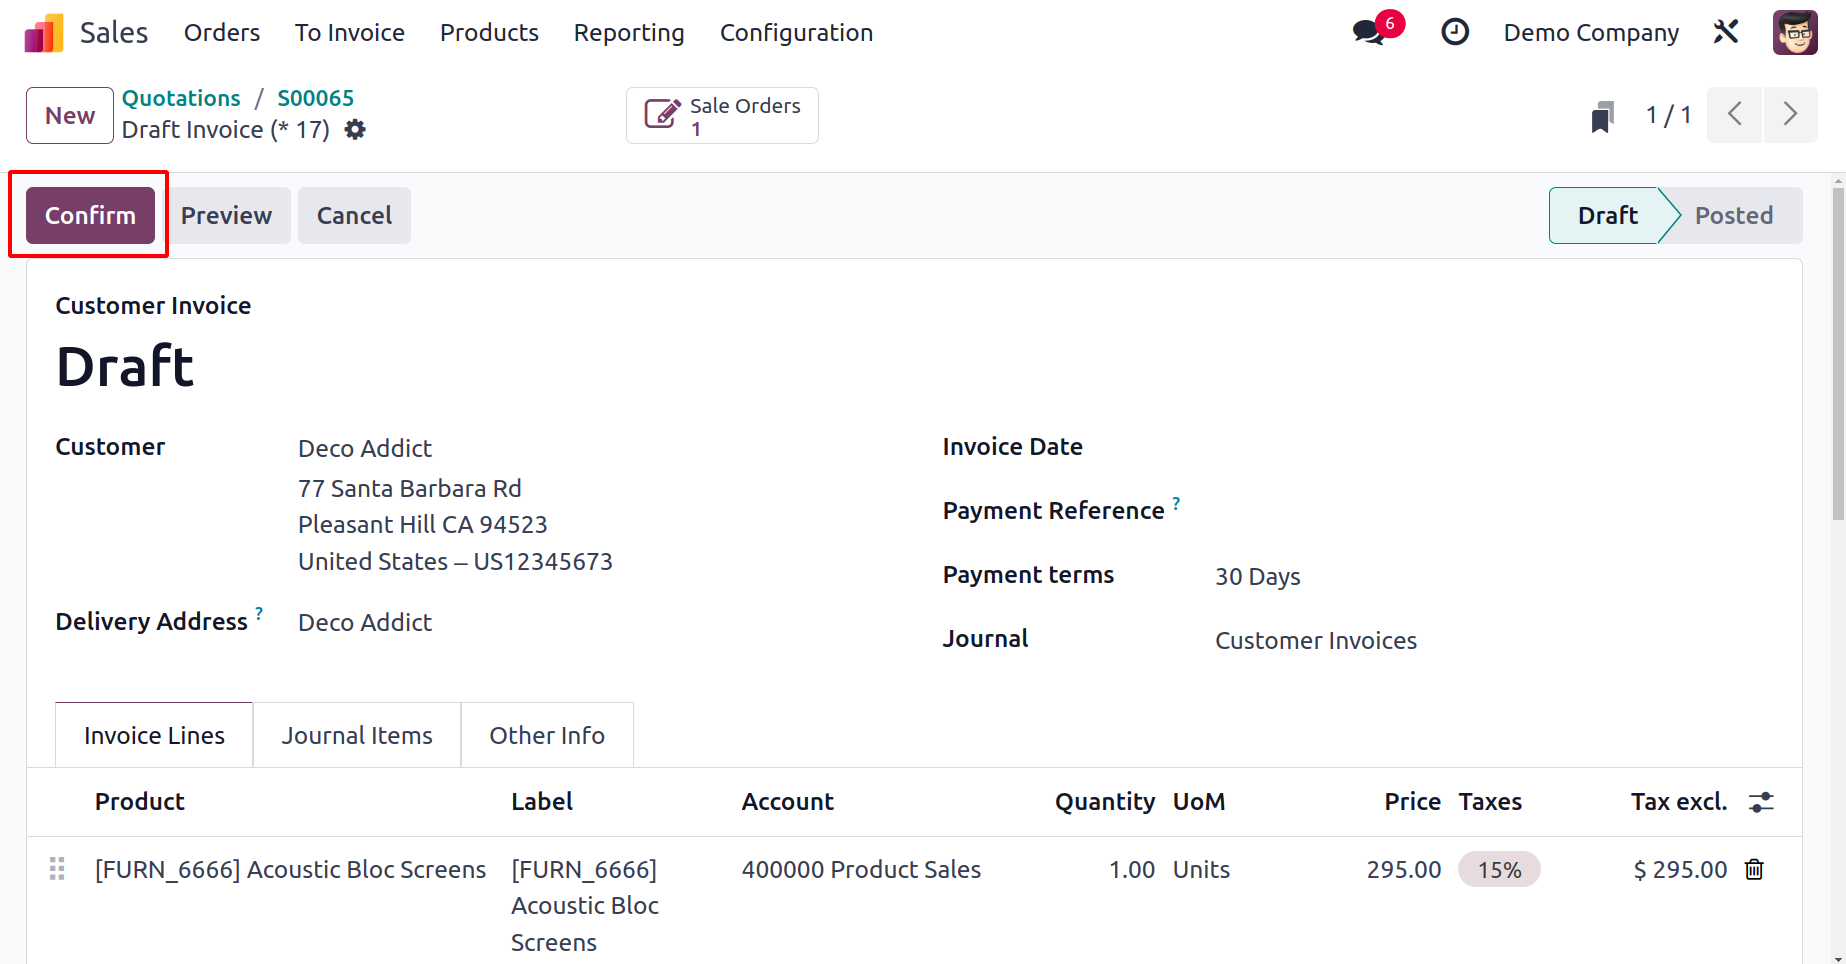Click the 15% tax tag
Screen dimensions: 1846x964
(x=1499, y=870)
